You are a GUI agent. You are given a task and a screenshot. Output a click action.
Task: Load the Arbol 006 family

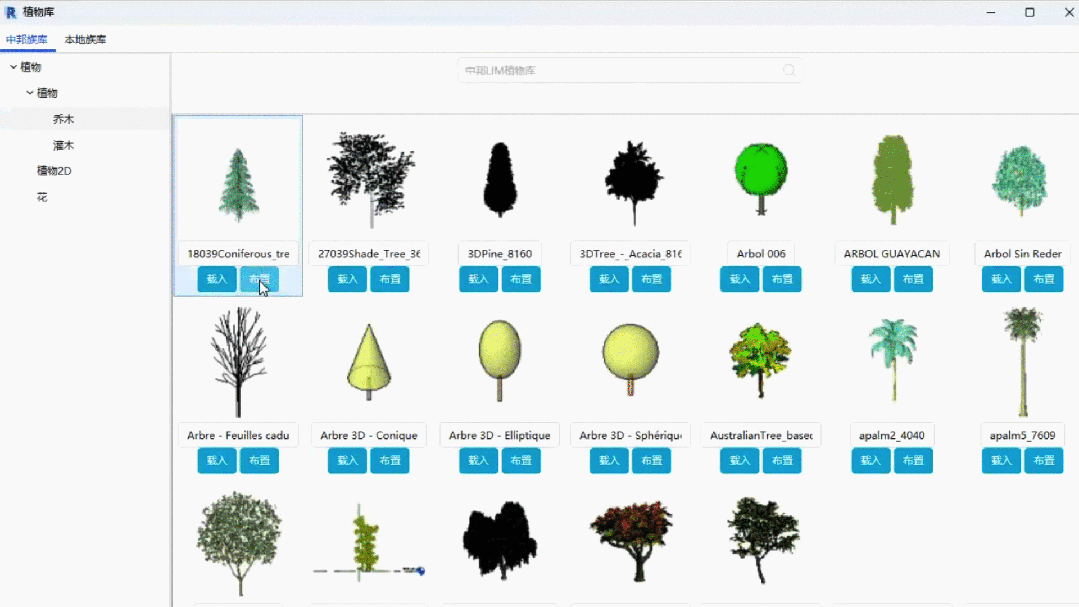740,279
